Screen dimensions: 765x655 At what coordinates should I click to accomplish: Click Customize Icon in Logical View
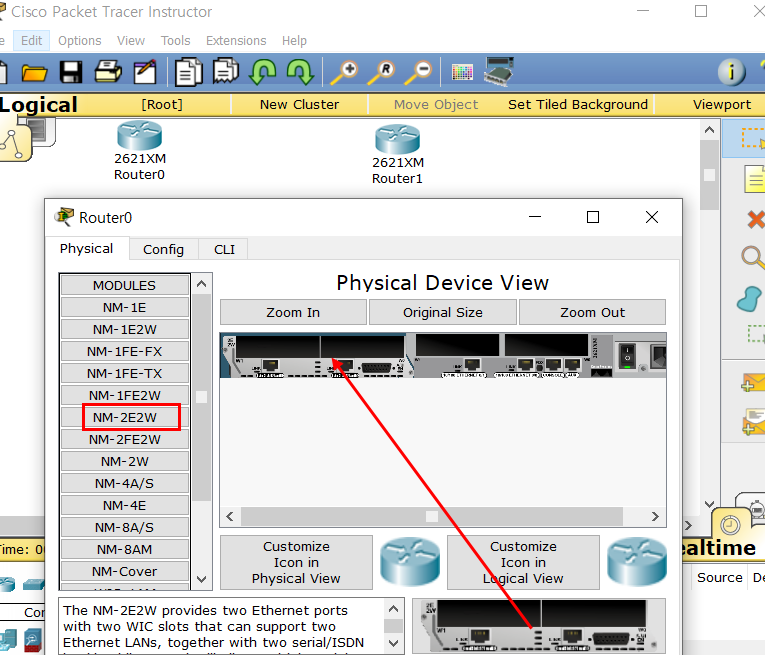pos(523,562)
